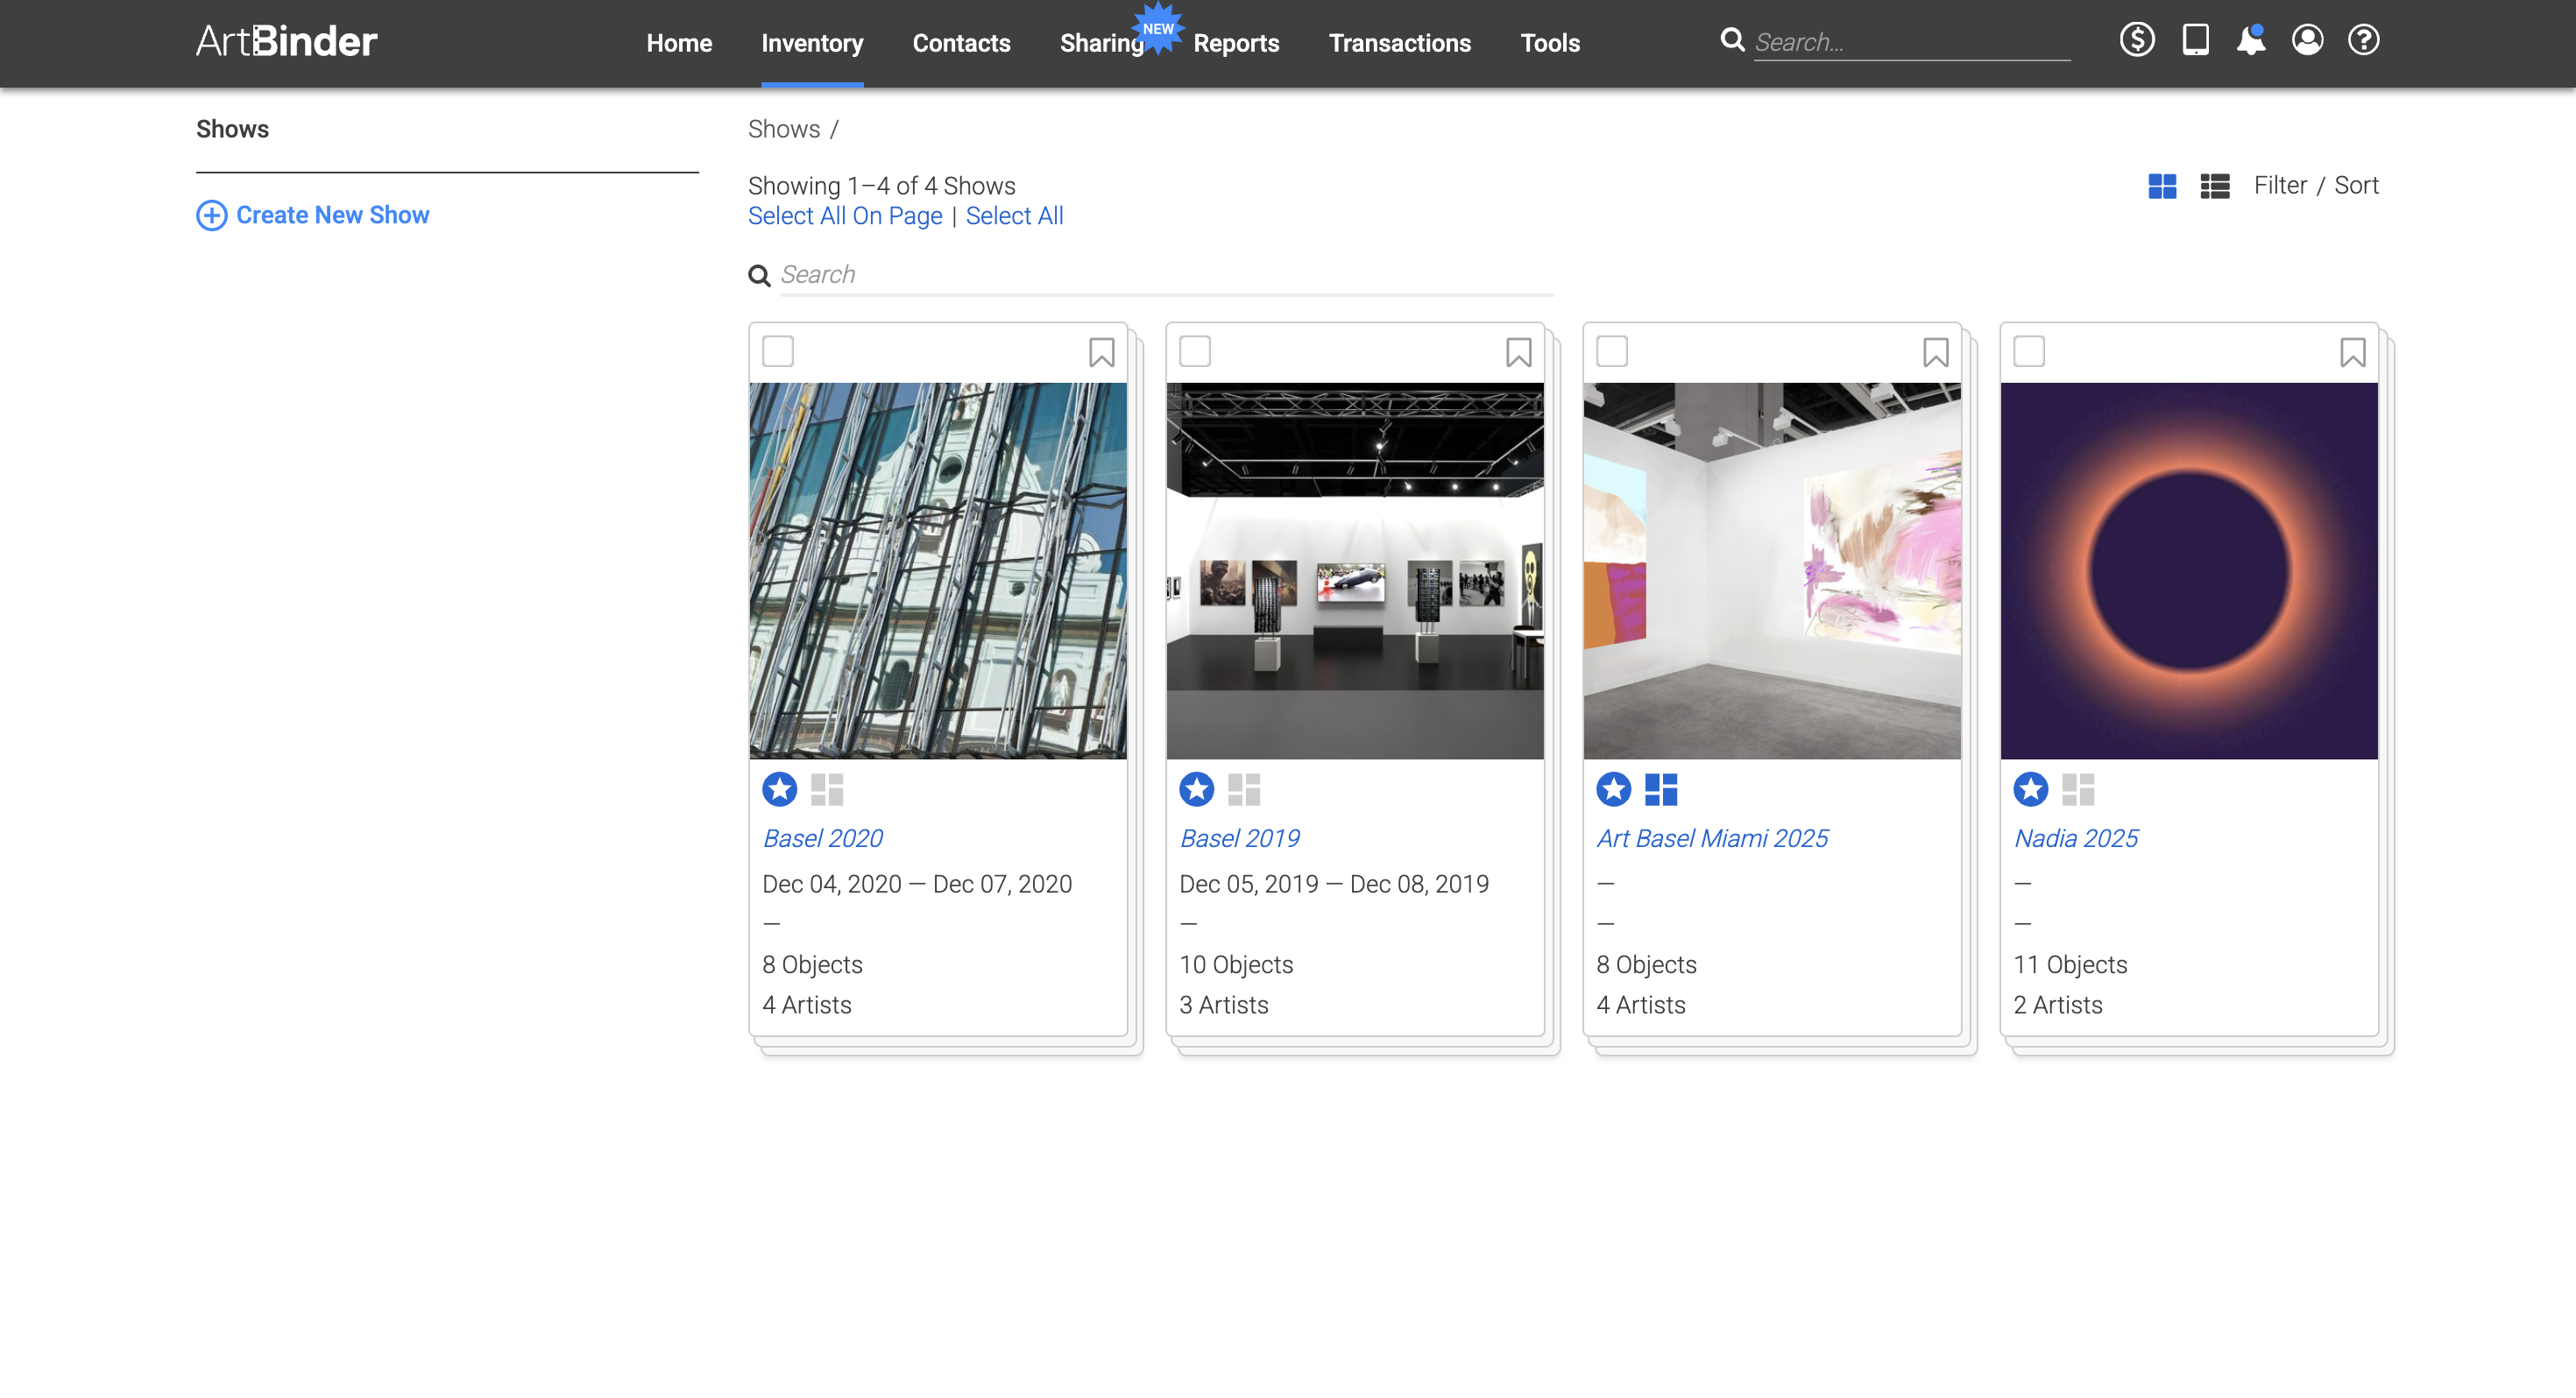Click '11 Objects' on Nadia 2025 card

[2070, 965]
